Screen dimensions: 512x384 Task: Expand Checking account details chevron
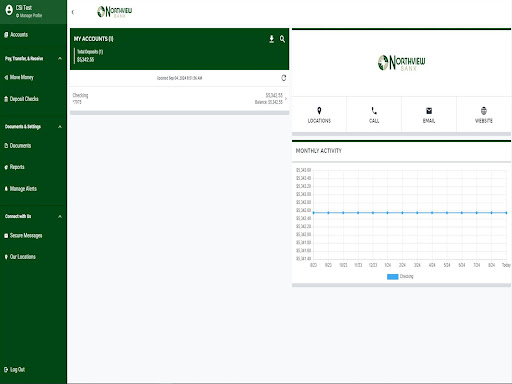pos(286,99)
